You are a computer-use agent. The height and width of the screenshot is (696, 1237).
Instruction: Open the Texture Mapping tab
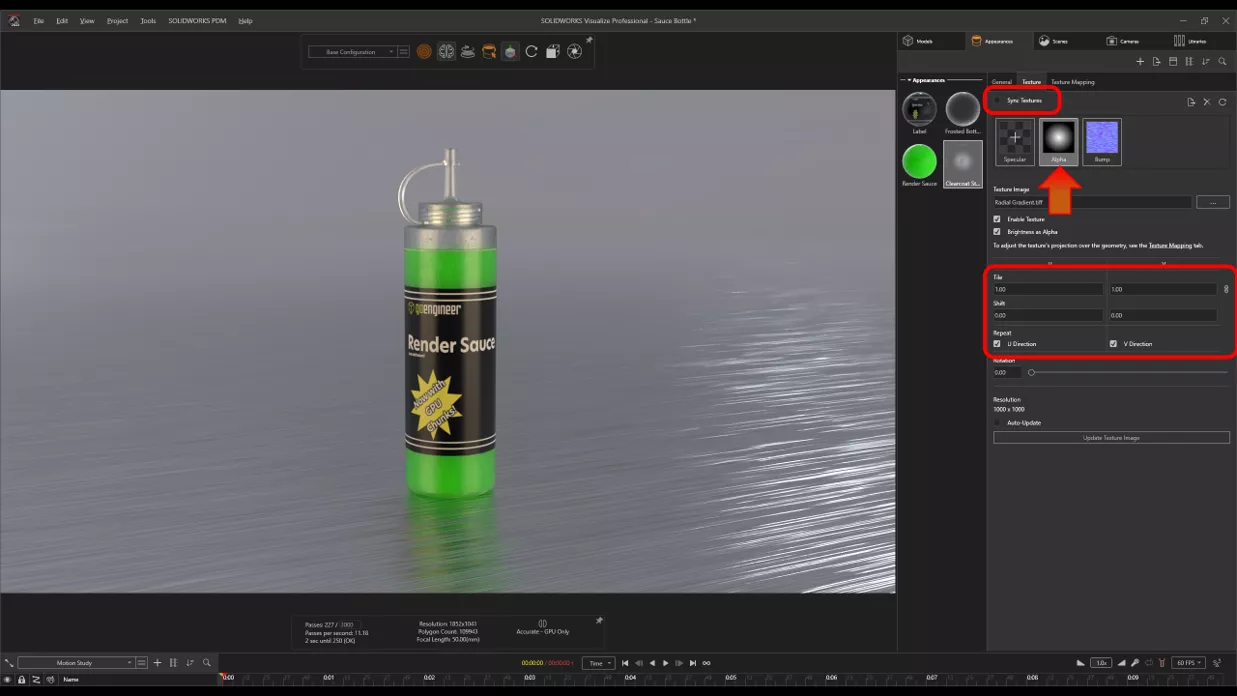1072,82
